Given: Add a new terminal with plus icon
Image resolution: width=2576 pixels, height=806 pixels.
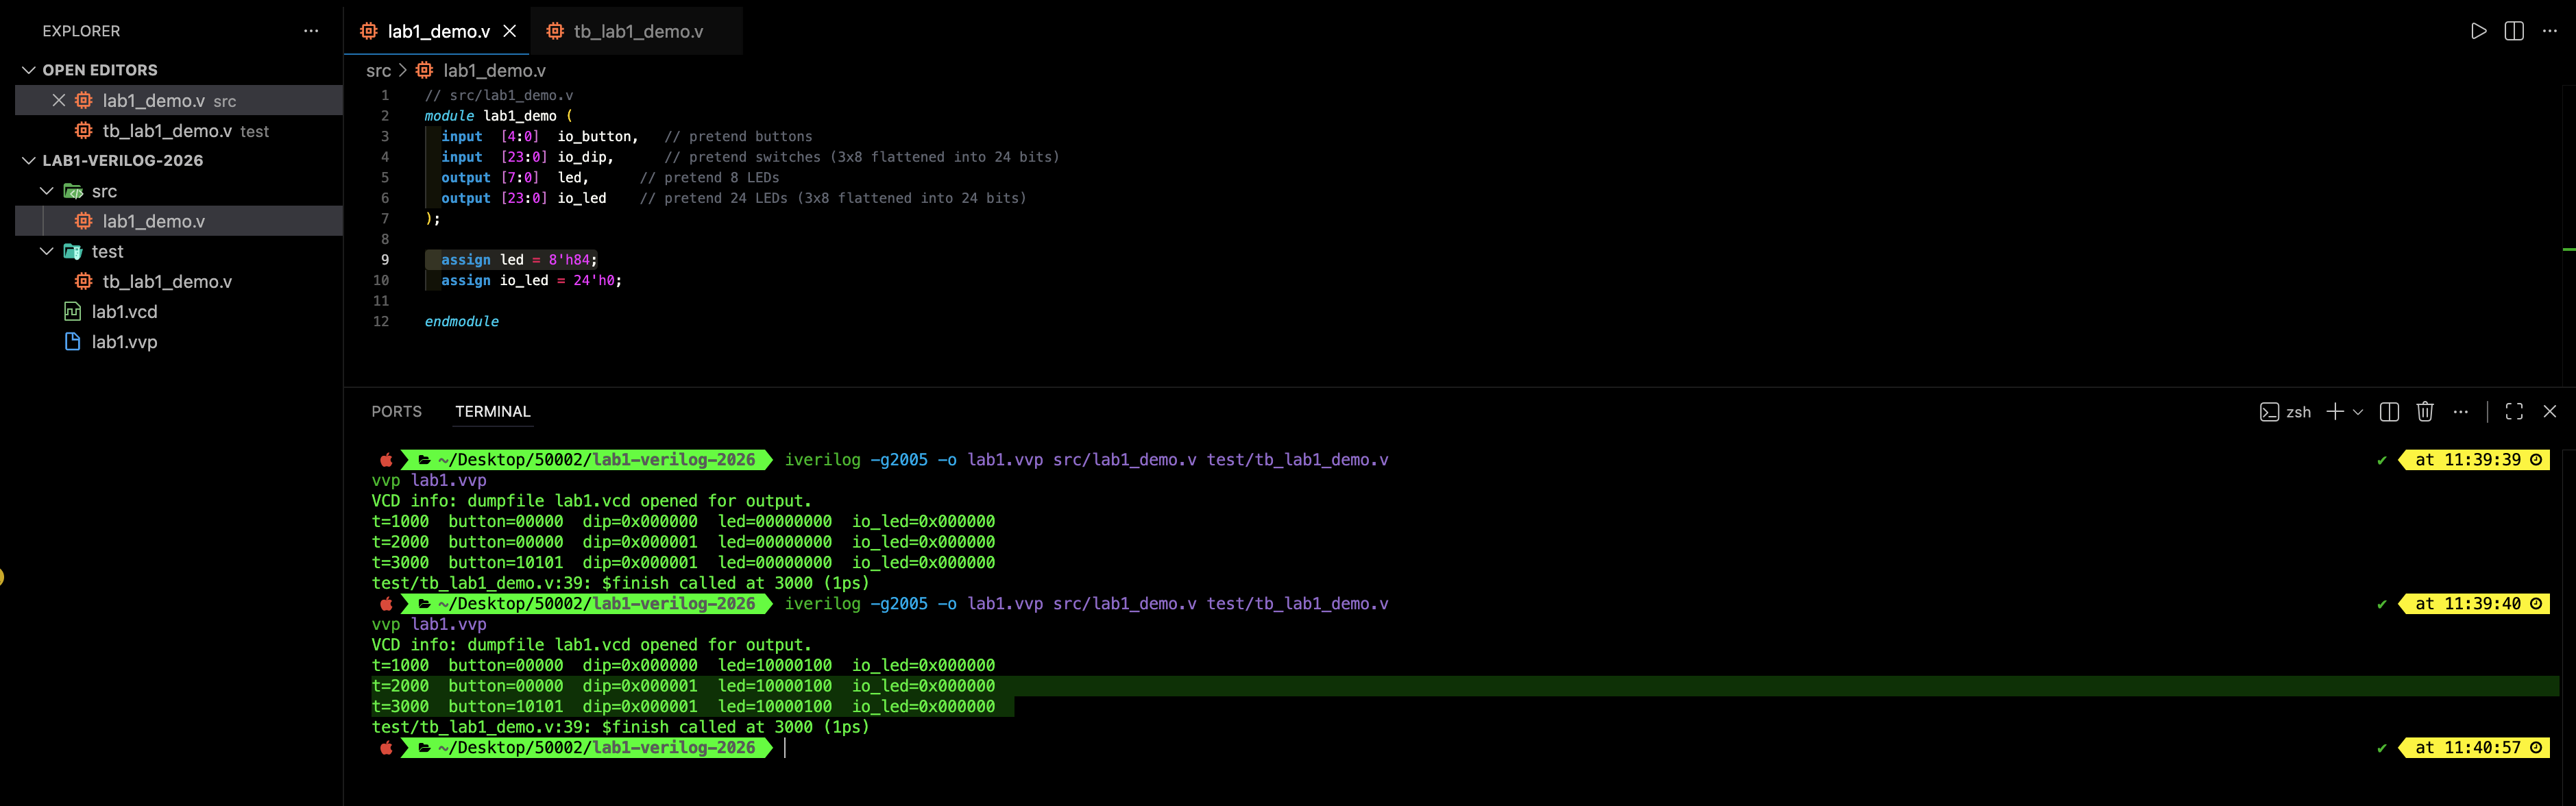Looking at the screenshot, I should tap(2334, 412).
